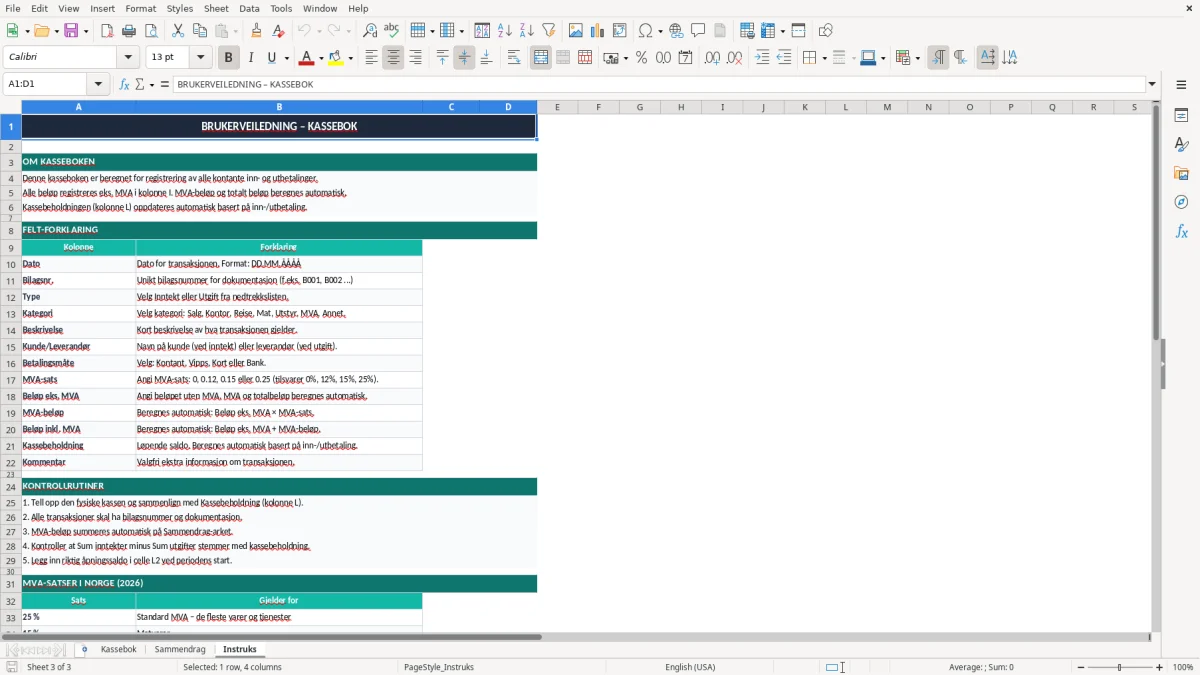Image resolution: width=1200 pixels, height=675 pixels.
Task: Sort descending Z to A
Action: [527, 31]
